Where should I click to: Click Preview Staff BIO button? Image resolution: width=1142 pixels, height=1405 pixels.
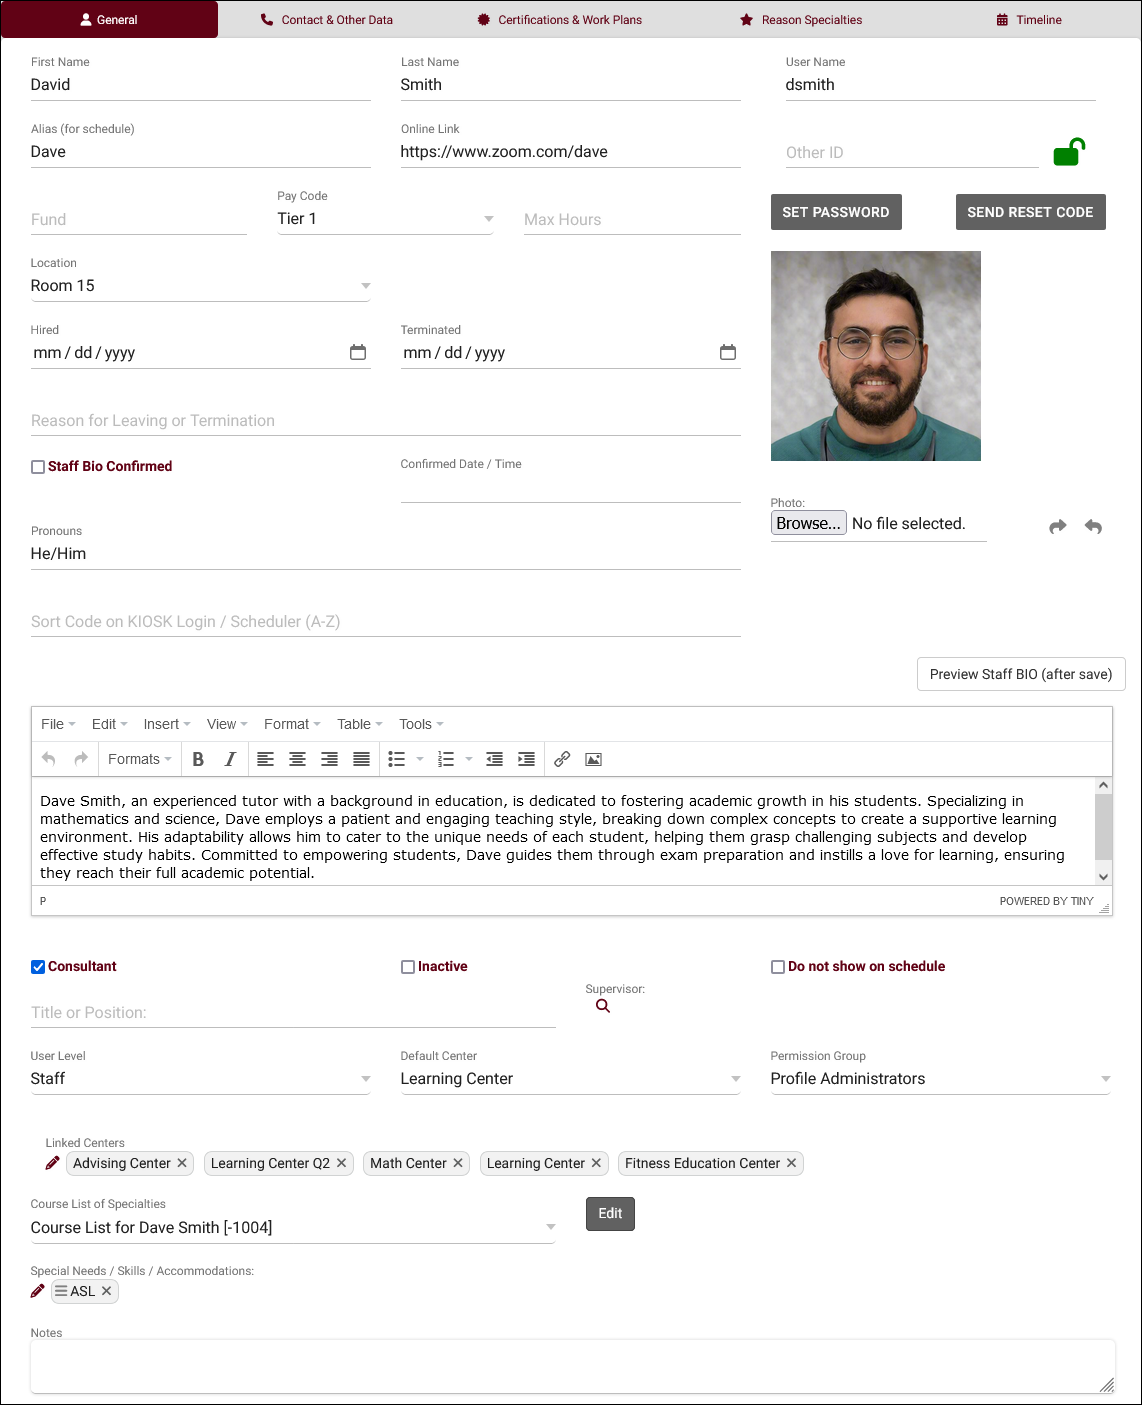coord(1021,674)
